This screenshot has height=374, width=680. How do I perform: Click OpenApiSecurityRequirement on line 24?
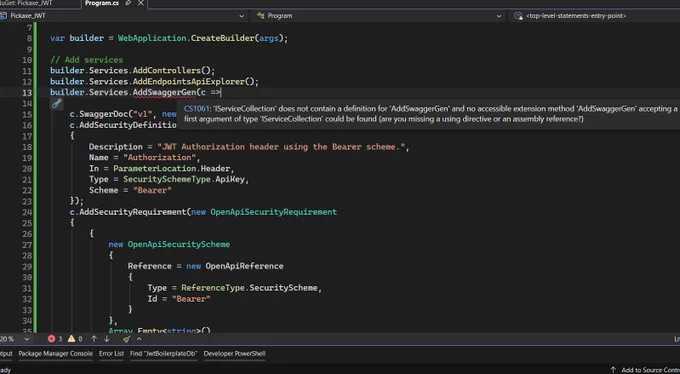pos(274,212)
